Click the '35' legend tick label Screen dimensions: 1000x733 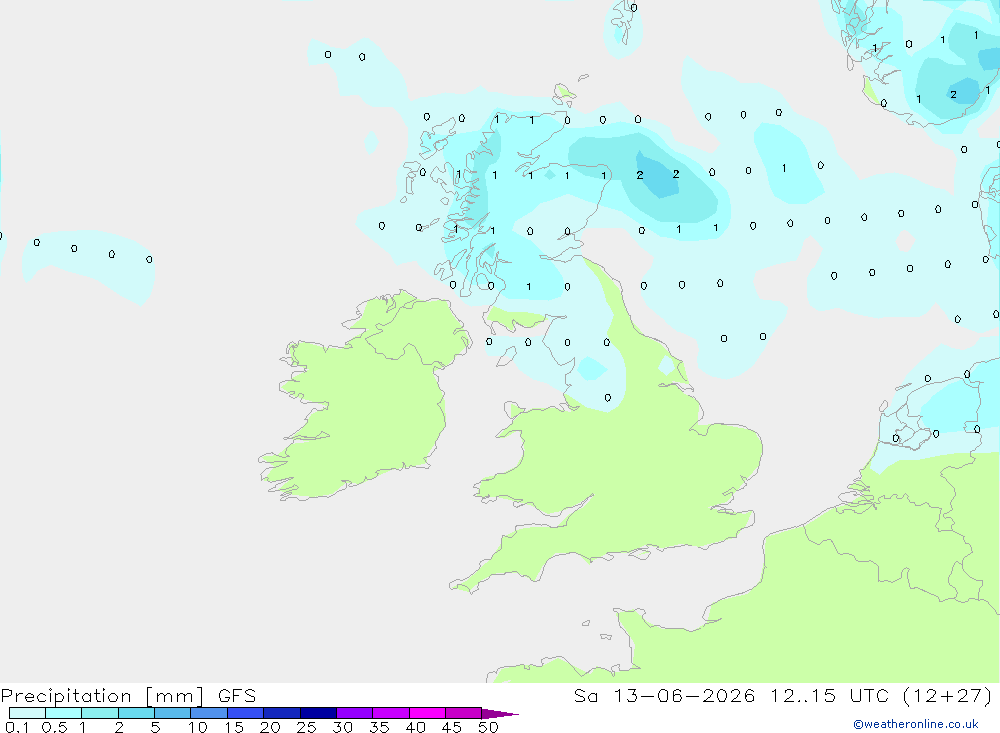379,727
